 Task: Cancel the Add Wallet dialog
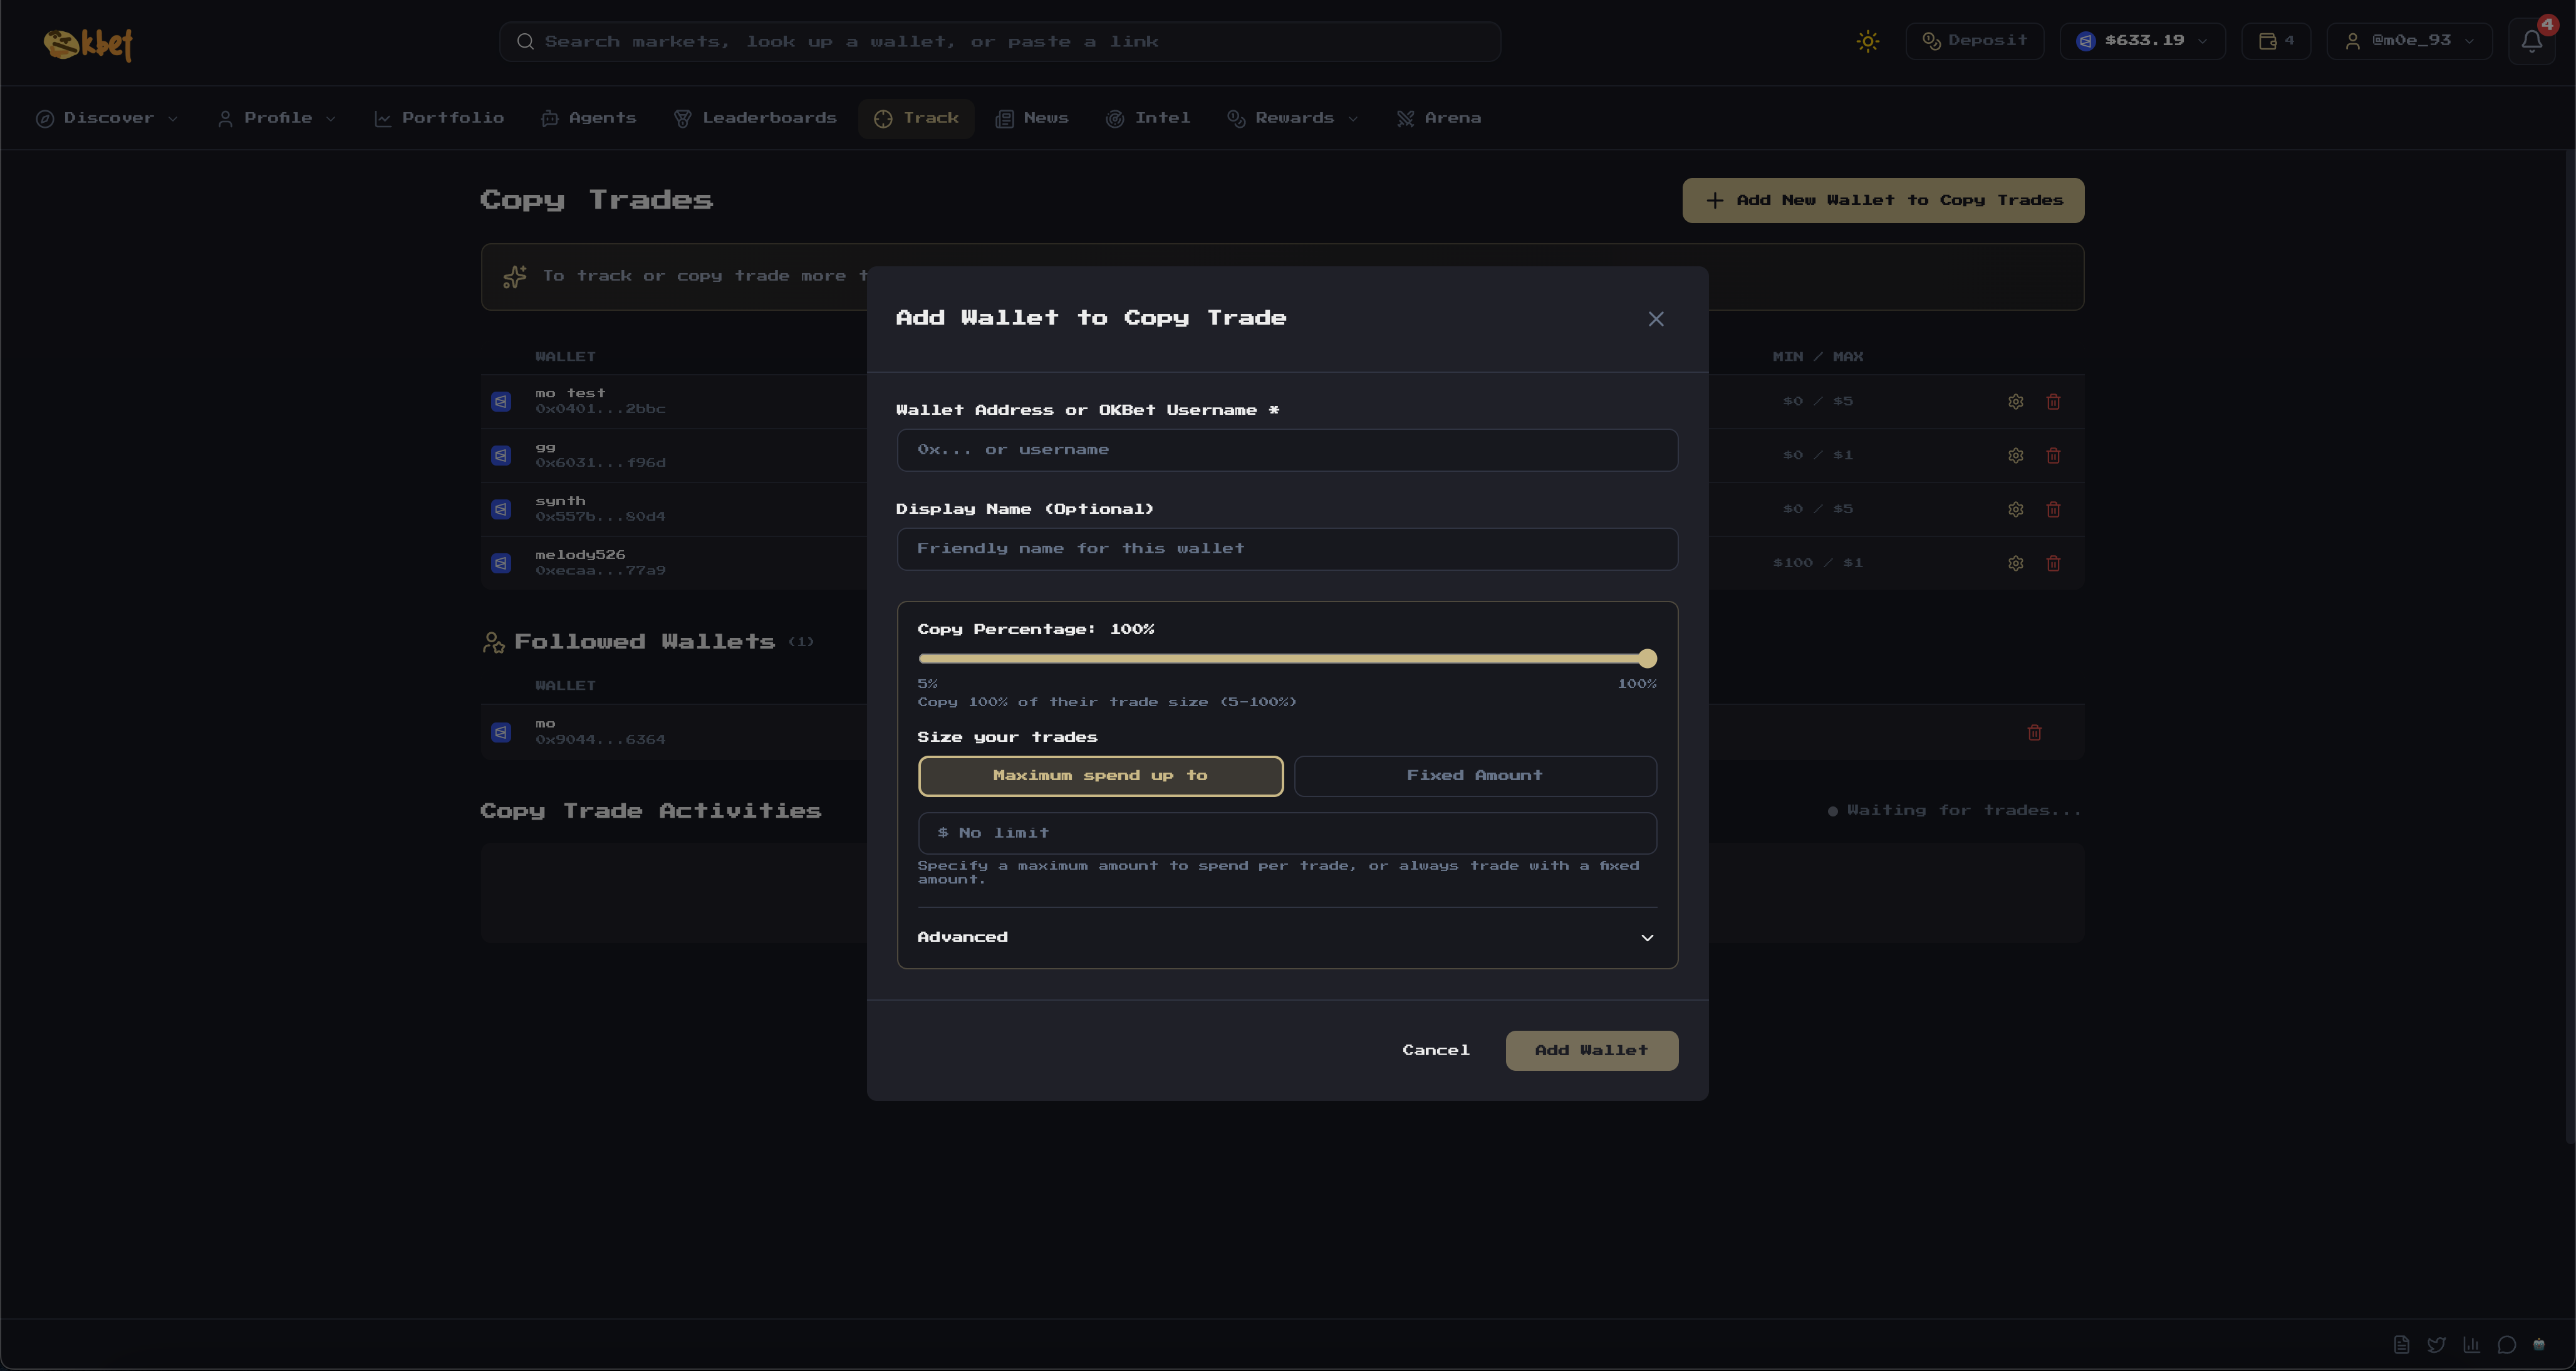click(x=1435, y=1050)
